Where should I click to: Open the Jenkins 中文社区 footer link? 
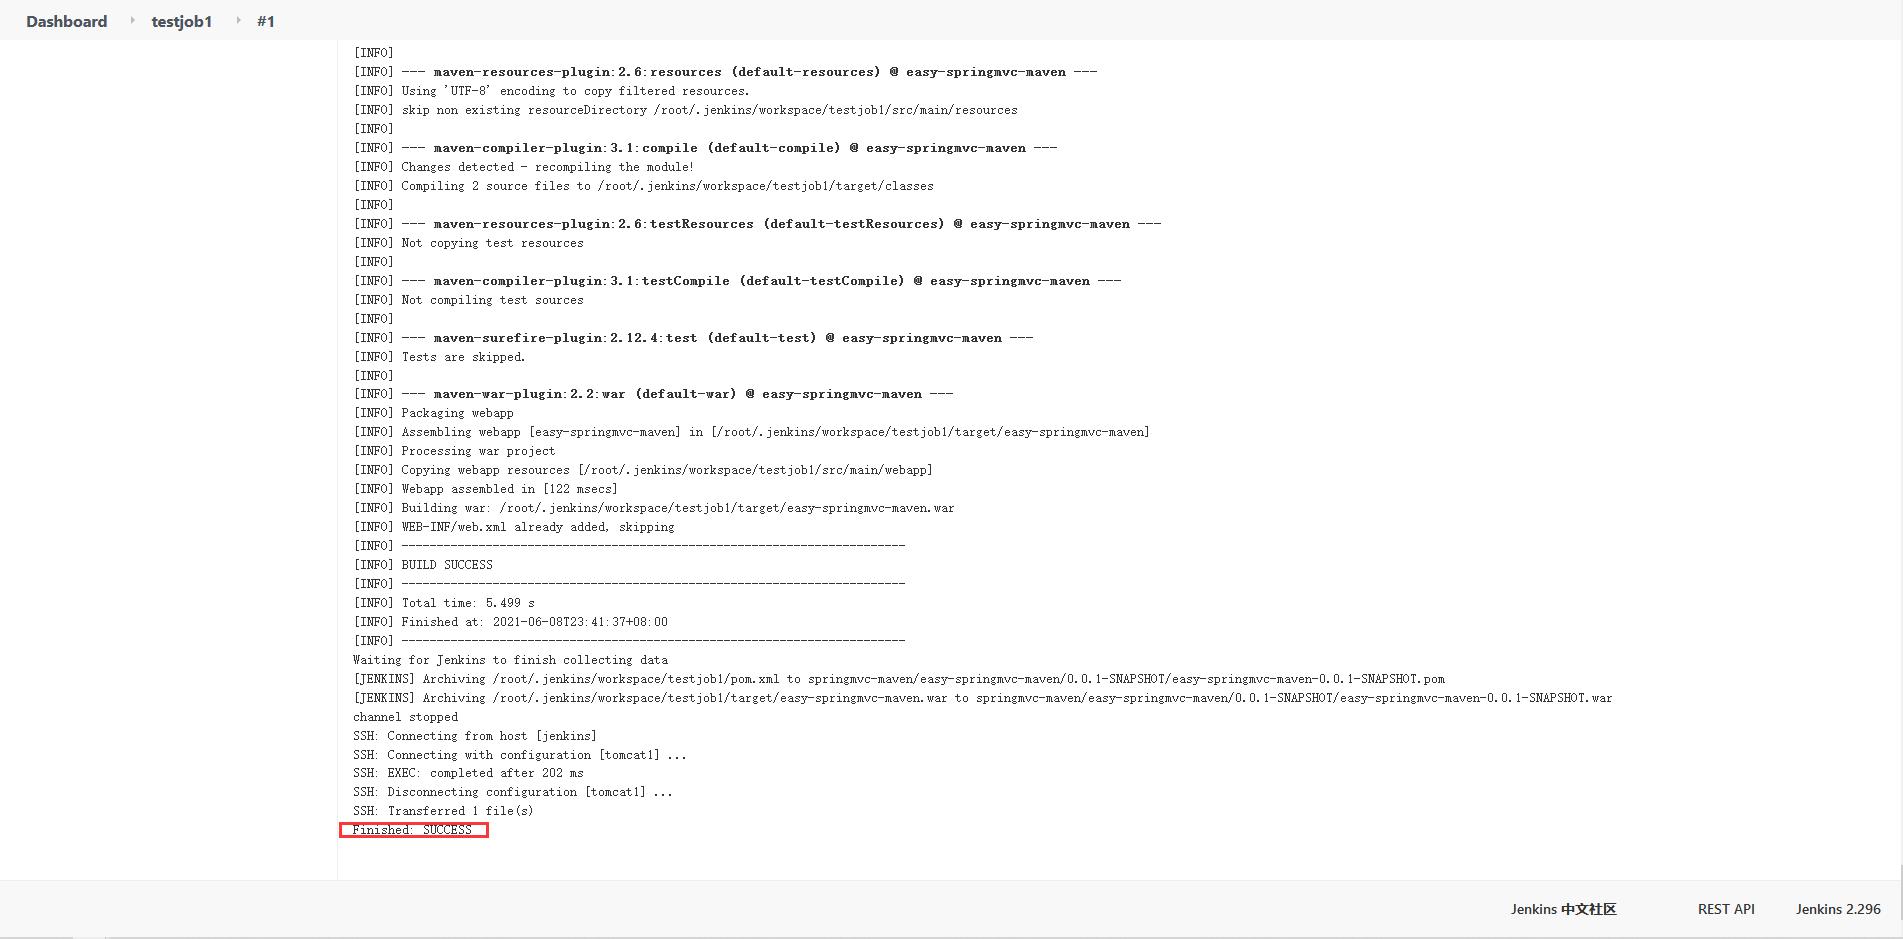(1563, 909)
